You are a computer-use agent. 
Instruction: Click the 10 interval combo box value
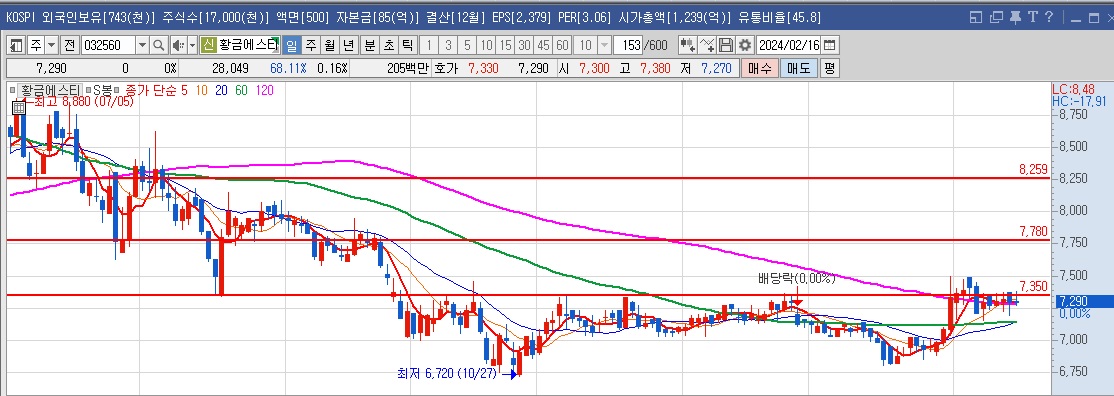click(585, 46)
